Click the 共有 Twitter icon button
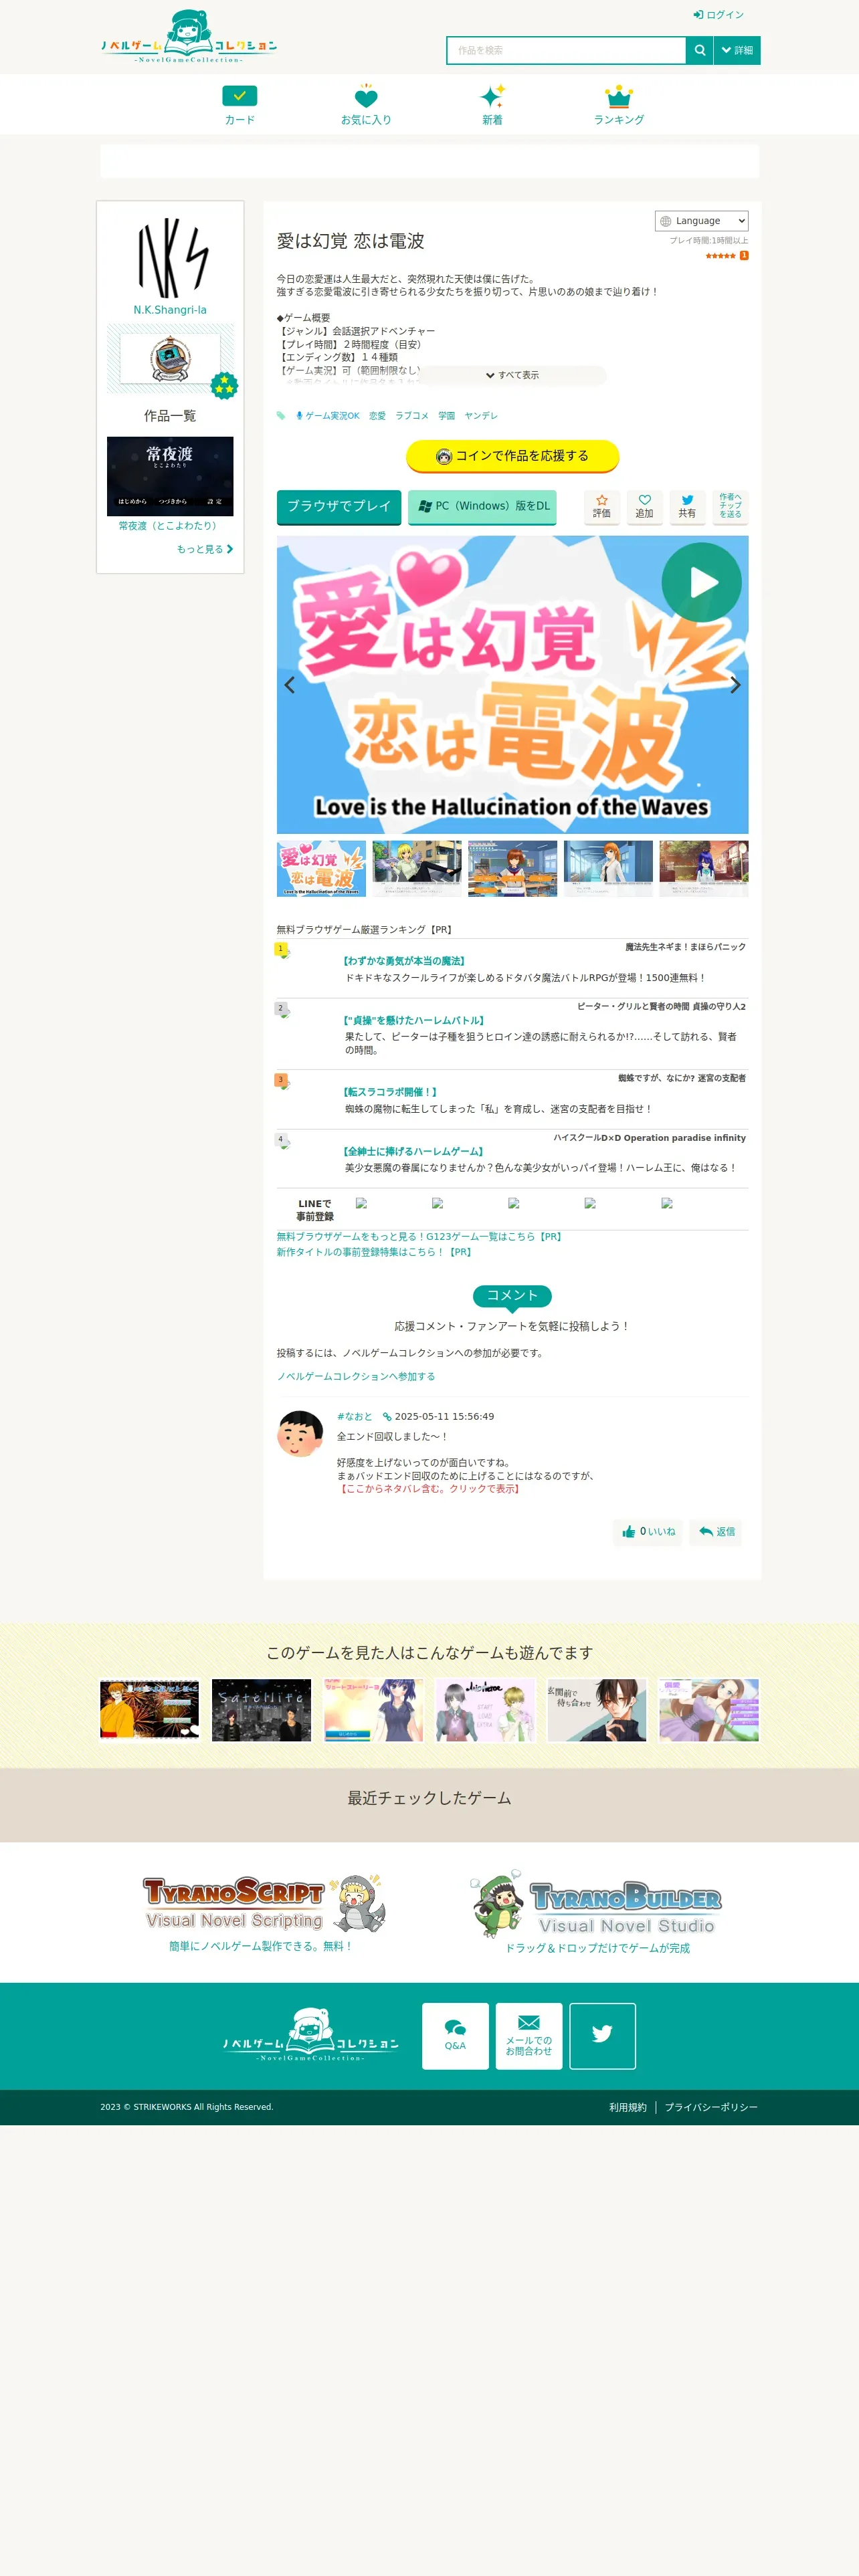859x2576 pixels. coord(687,506)
